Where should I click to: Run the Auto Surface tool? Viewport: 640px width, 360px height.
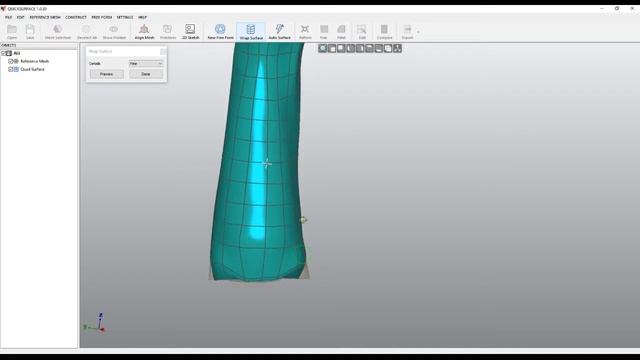click(x=280, y=31)
